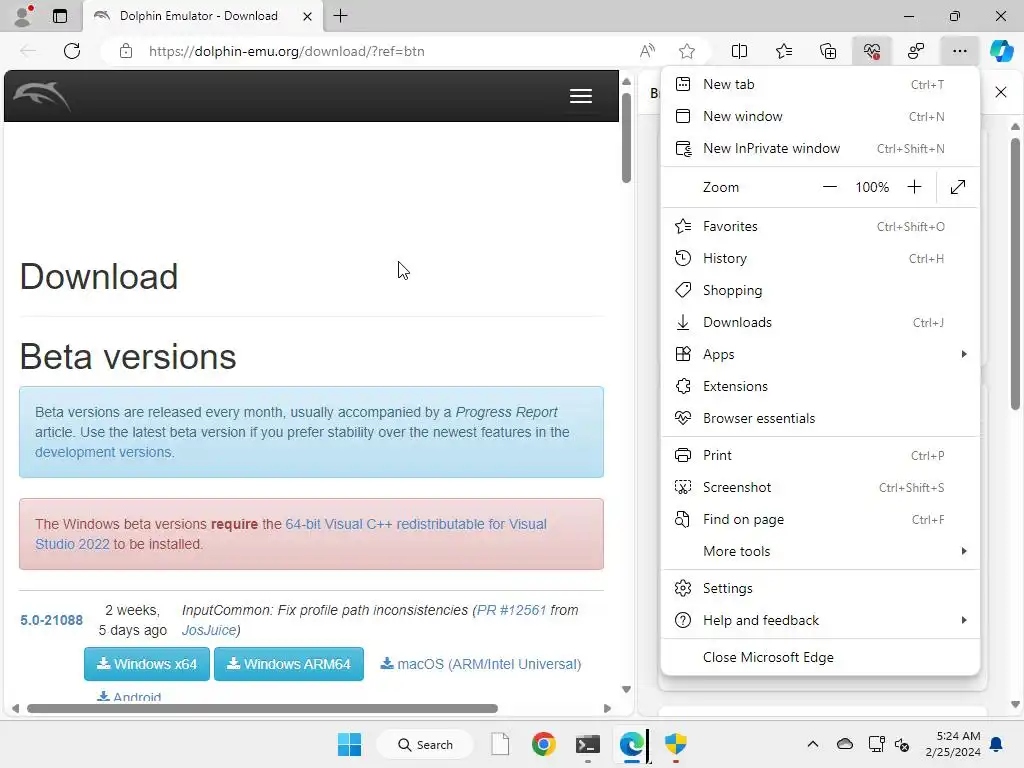Image resolution: width=1024 pixels, height=768 pixels.
Task: Click Browser essentials heart toolbar icon
Action: tap(872, 51)
